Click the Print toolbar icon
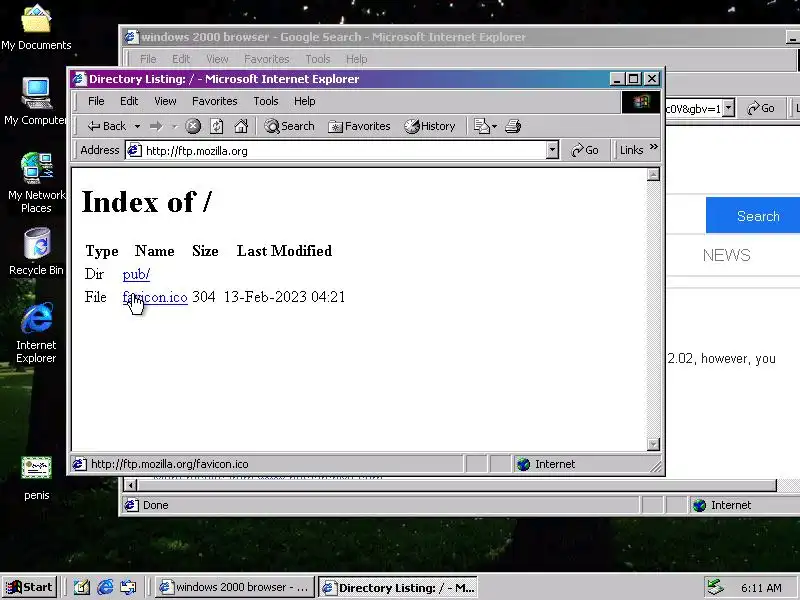This screenshot has width=800, height=600. coord(513,126)
